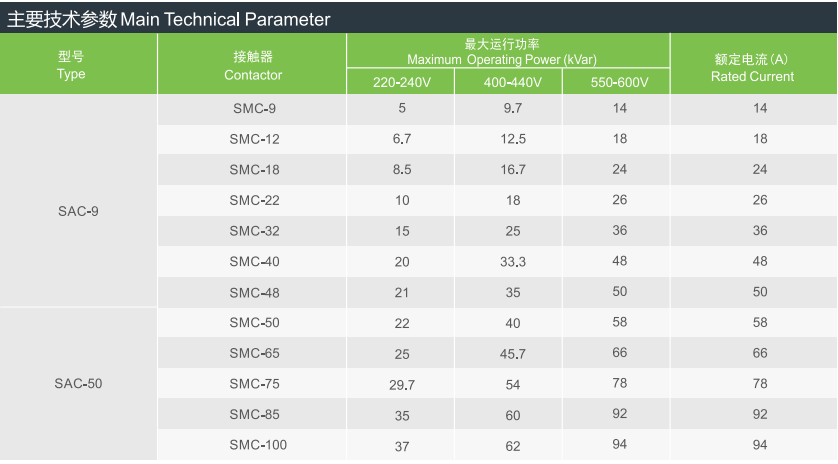Image resolution: width=838 pixels, height=464 pixels.
Task: Select the SMC-18 contactor row label
Action: point(254,170)
